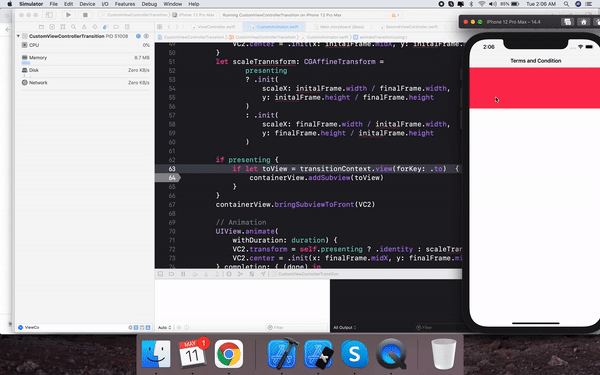Hide the debug area toggle button
The height and width of the screenshot is (375, 600).
click(x=160, y=274)
